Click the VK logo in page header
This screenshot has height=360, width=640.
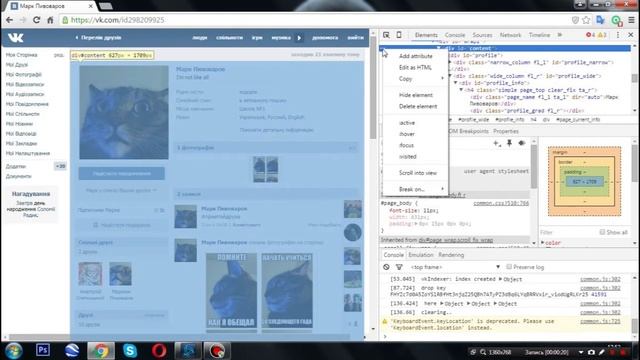16,38
